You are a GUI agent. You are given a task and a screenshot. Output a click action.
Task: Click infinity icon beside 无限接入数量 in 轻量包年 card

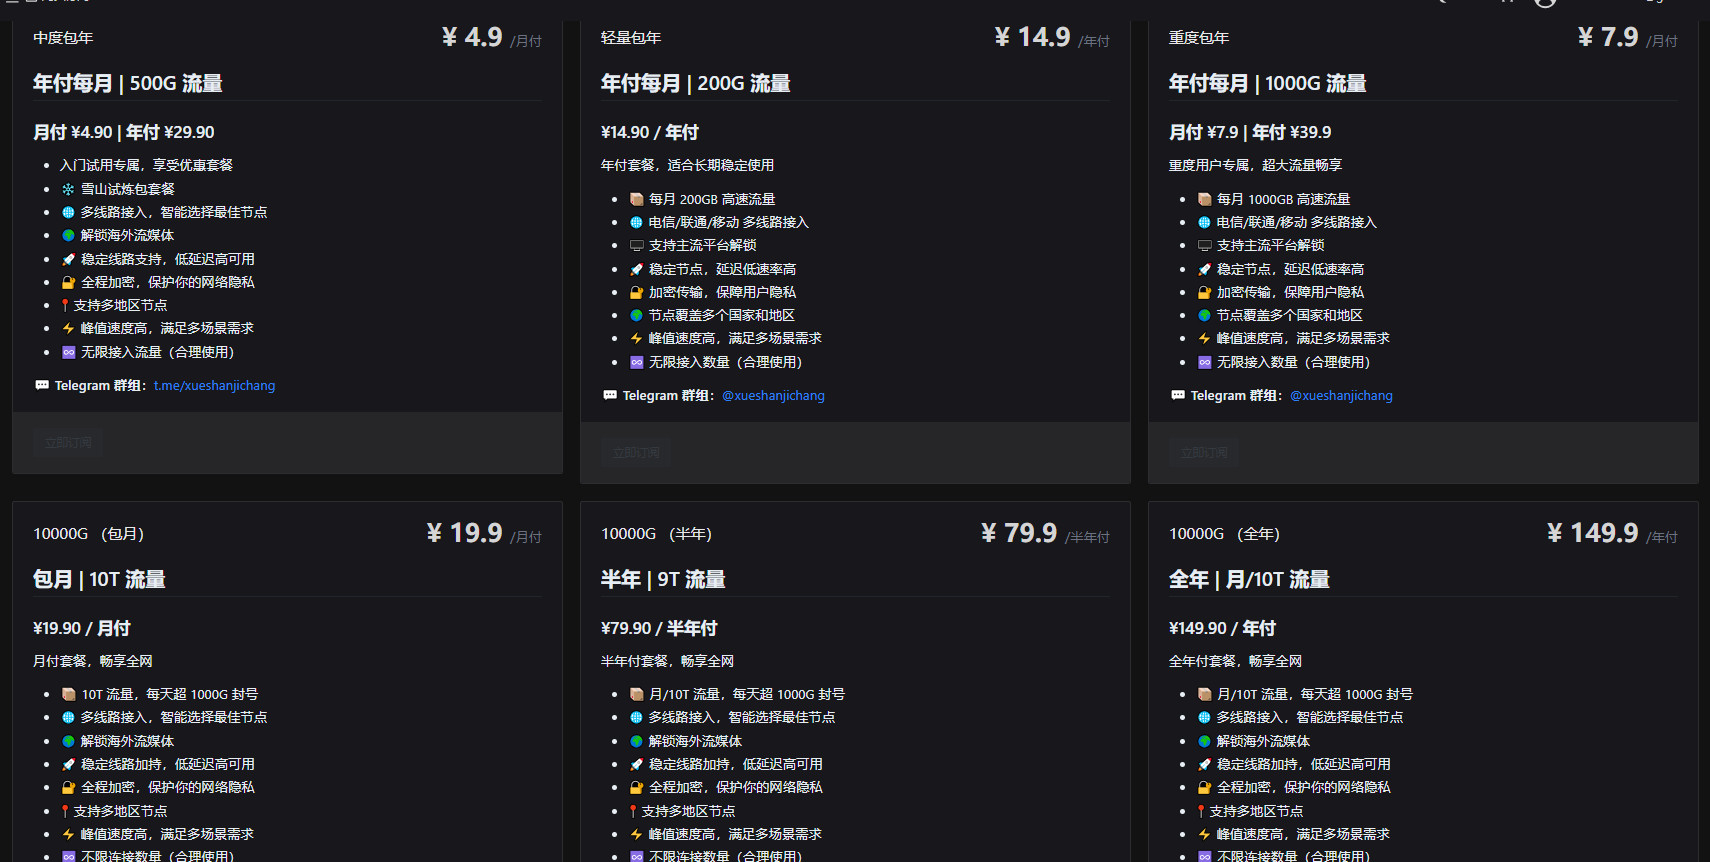pos(636,362)
